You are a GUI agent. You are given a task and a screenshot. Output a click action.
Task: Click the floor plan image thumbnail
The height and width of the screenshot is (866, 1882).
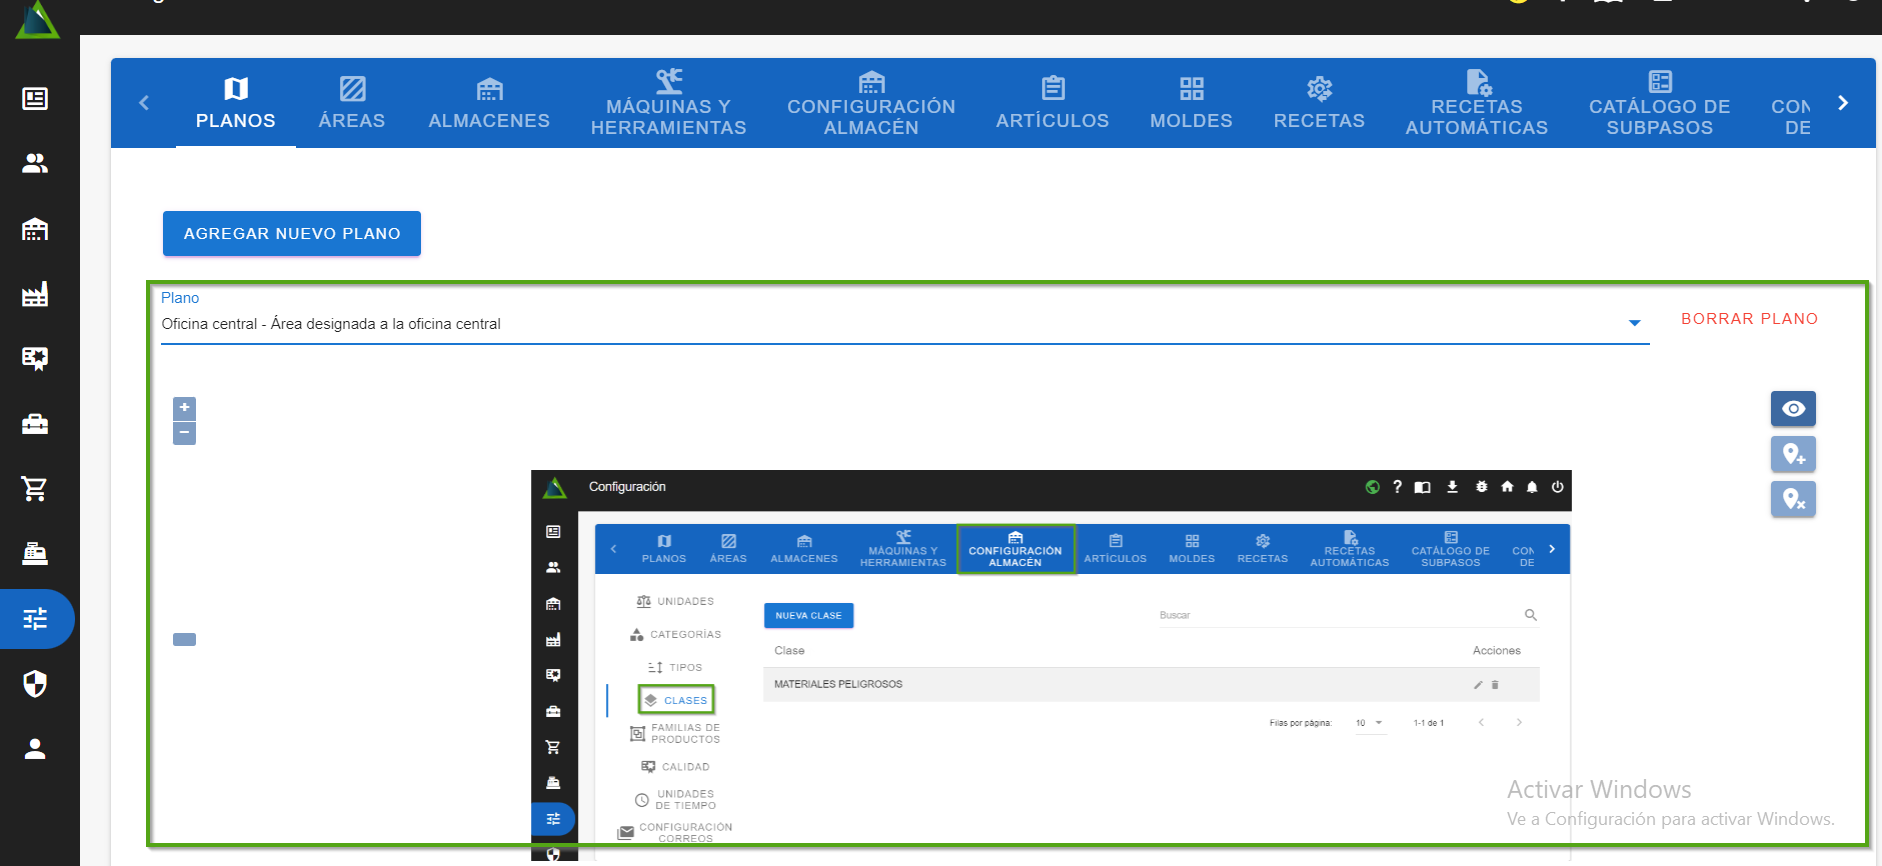point(1050,660)
